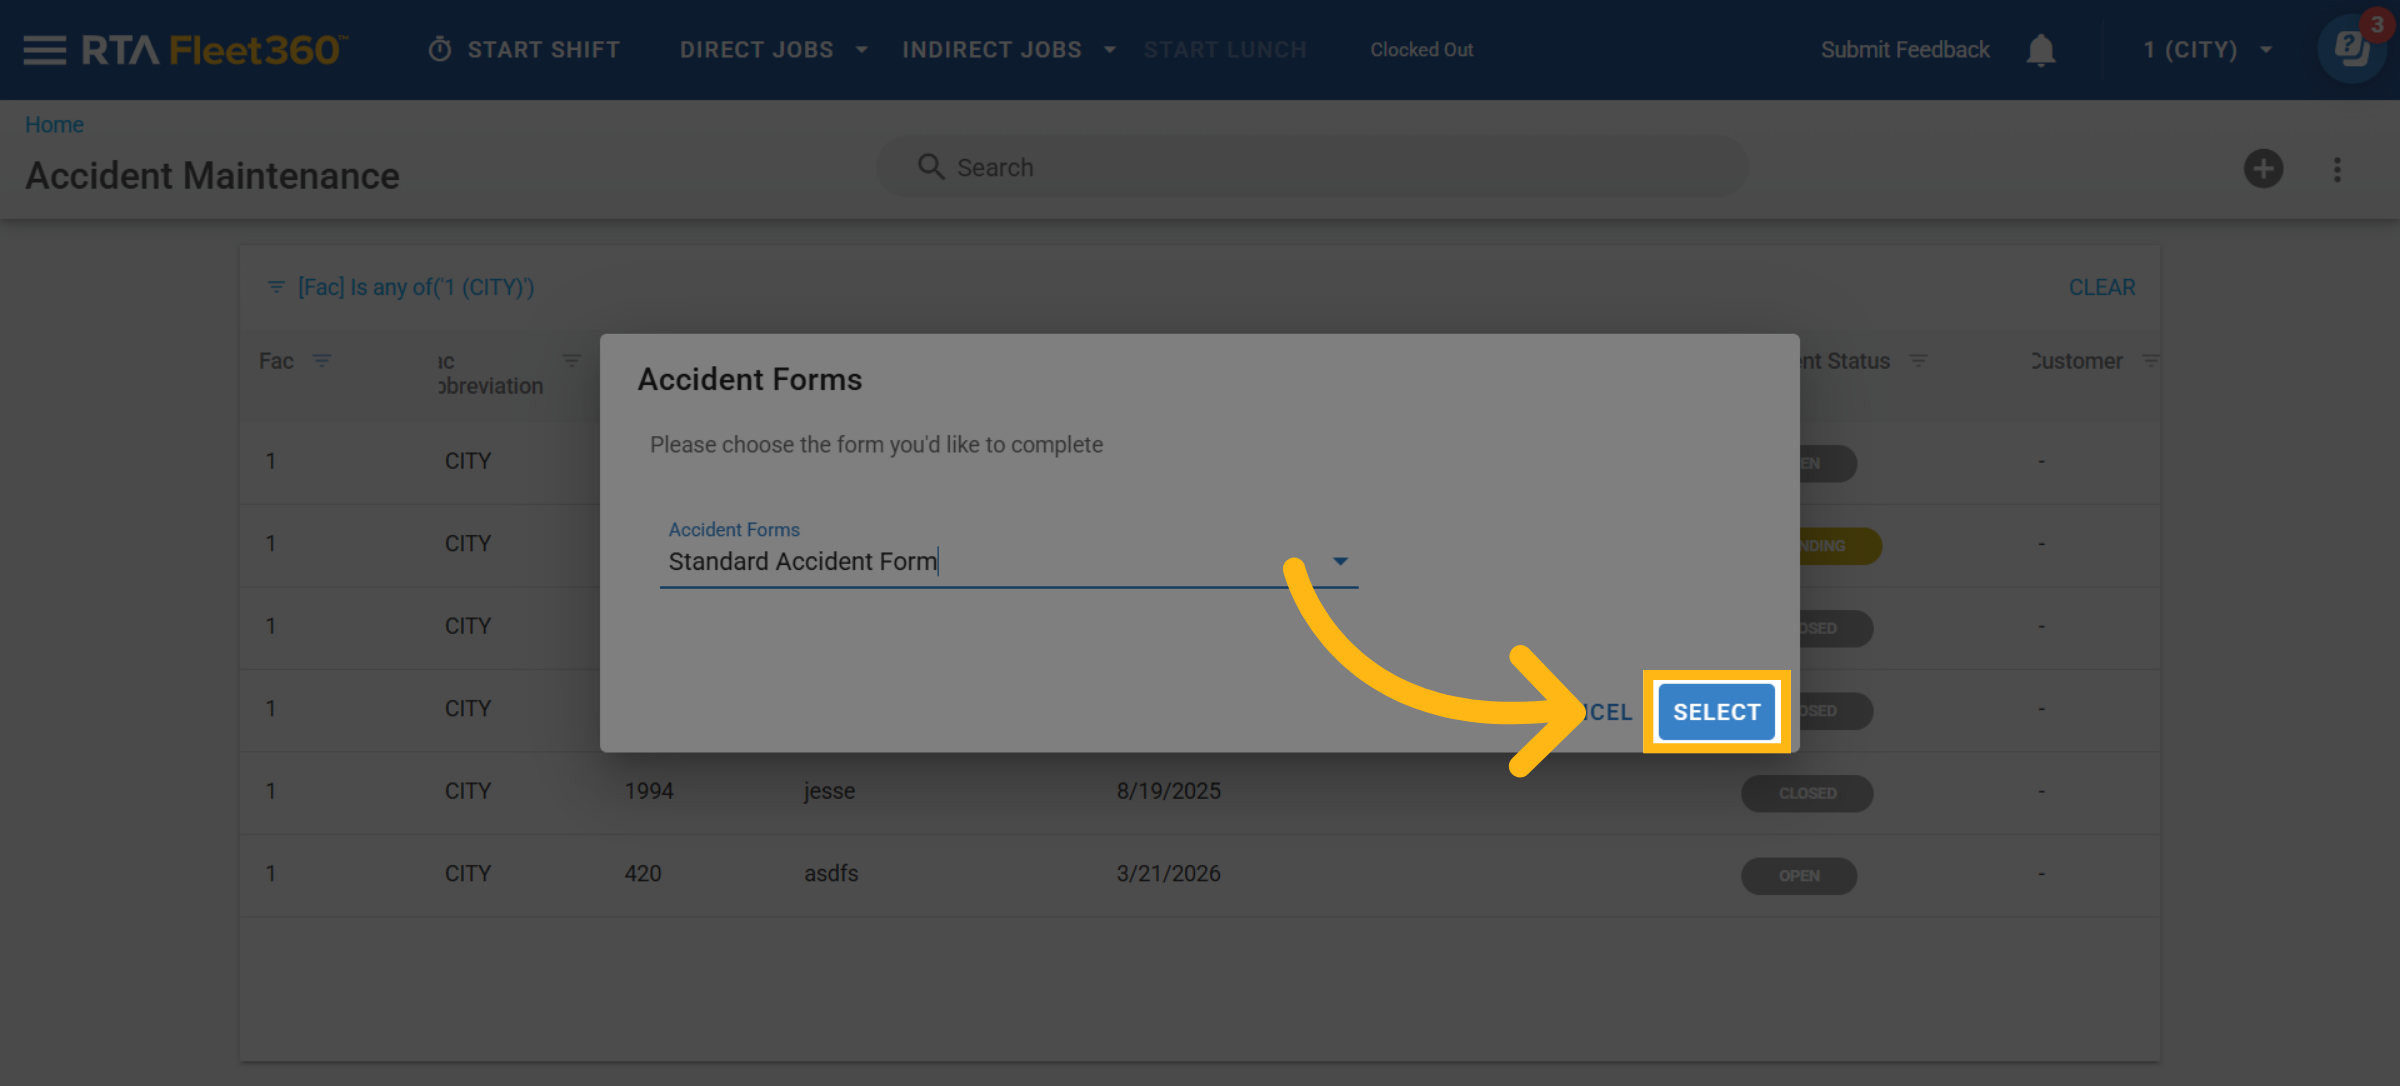Open the three-dot more options menu

[x=2337, y=169]
